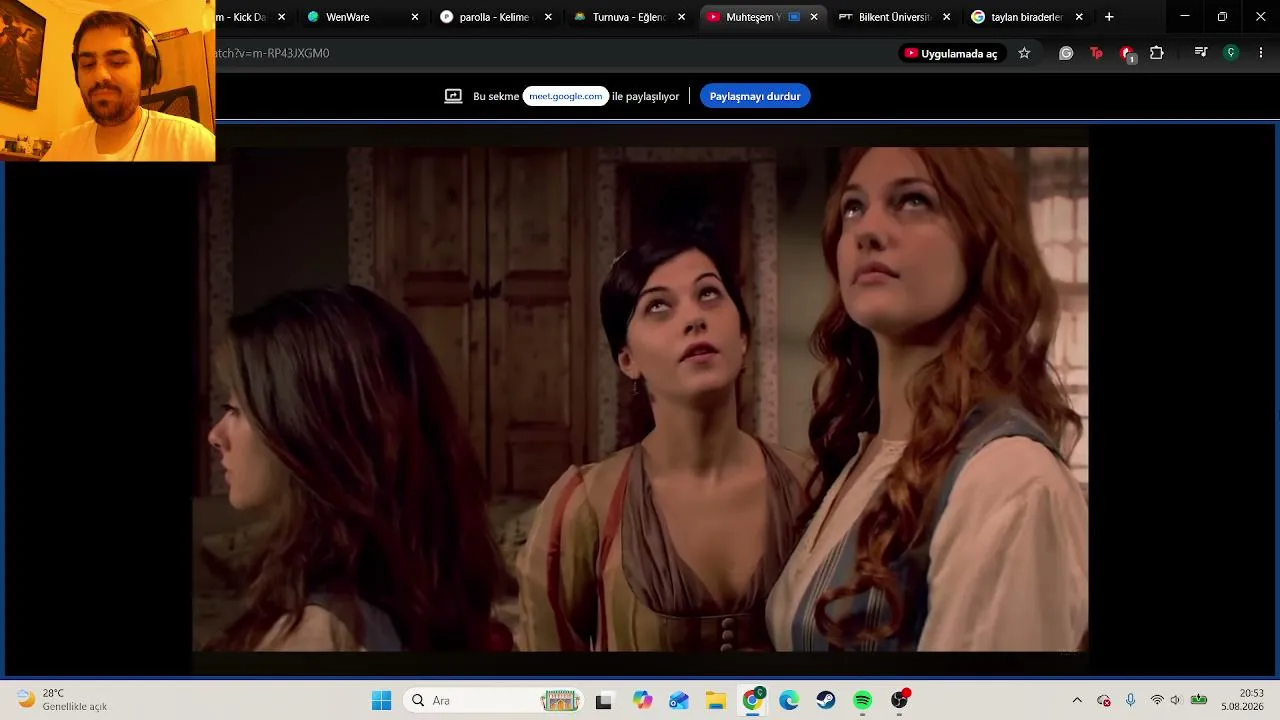1280x720 pixels.
Task: Close the WenWare tab
Action: (x=415, y=17)
